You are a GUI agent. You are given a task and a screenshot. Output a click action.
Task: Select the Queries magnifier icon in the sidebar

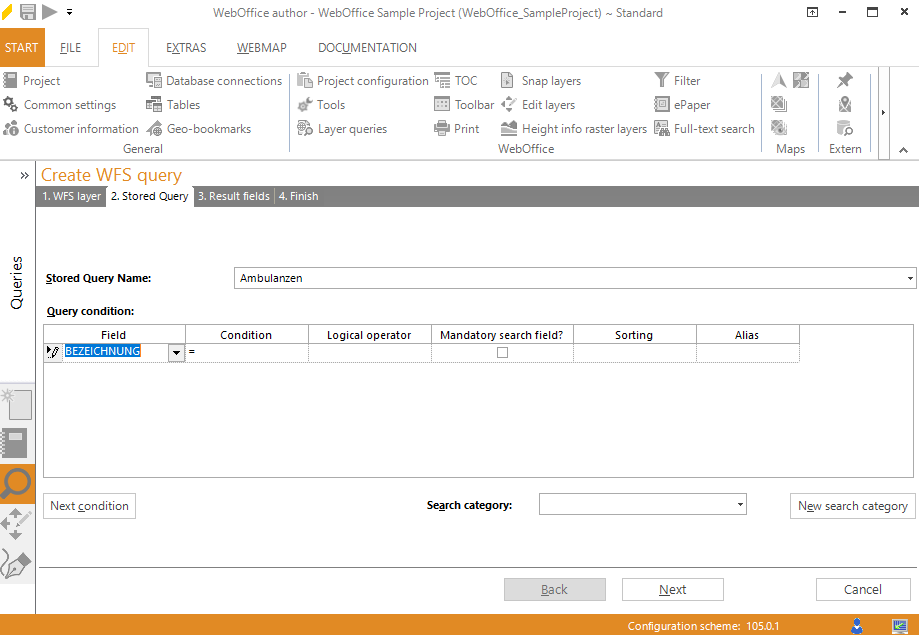[17, 484]
